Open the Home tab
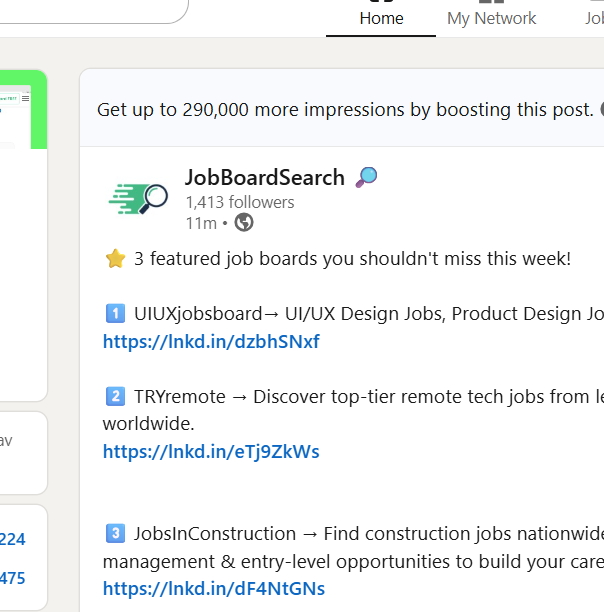Viewport: 604px width, 612px height. click(x=381, y=18)
